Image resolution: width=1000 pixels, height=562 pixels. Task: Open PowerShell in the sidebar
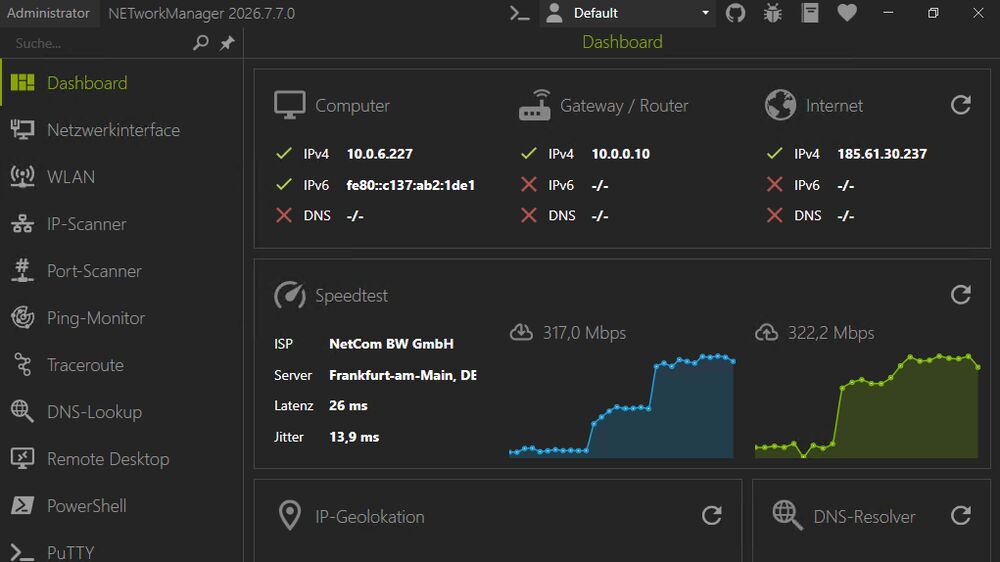121,506
